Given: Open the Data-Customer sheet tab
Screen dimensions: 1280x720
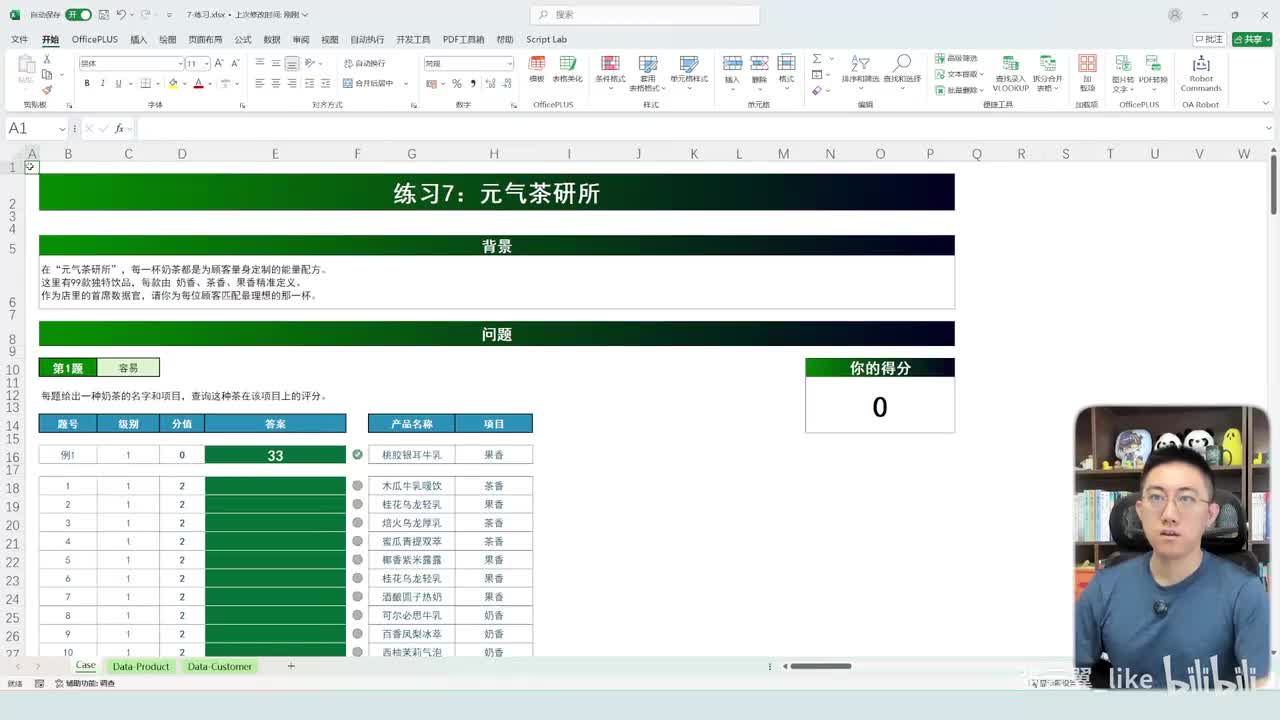Looking at the screenshot, I should click(219, 666).
